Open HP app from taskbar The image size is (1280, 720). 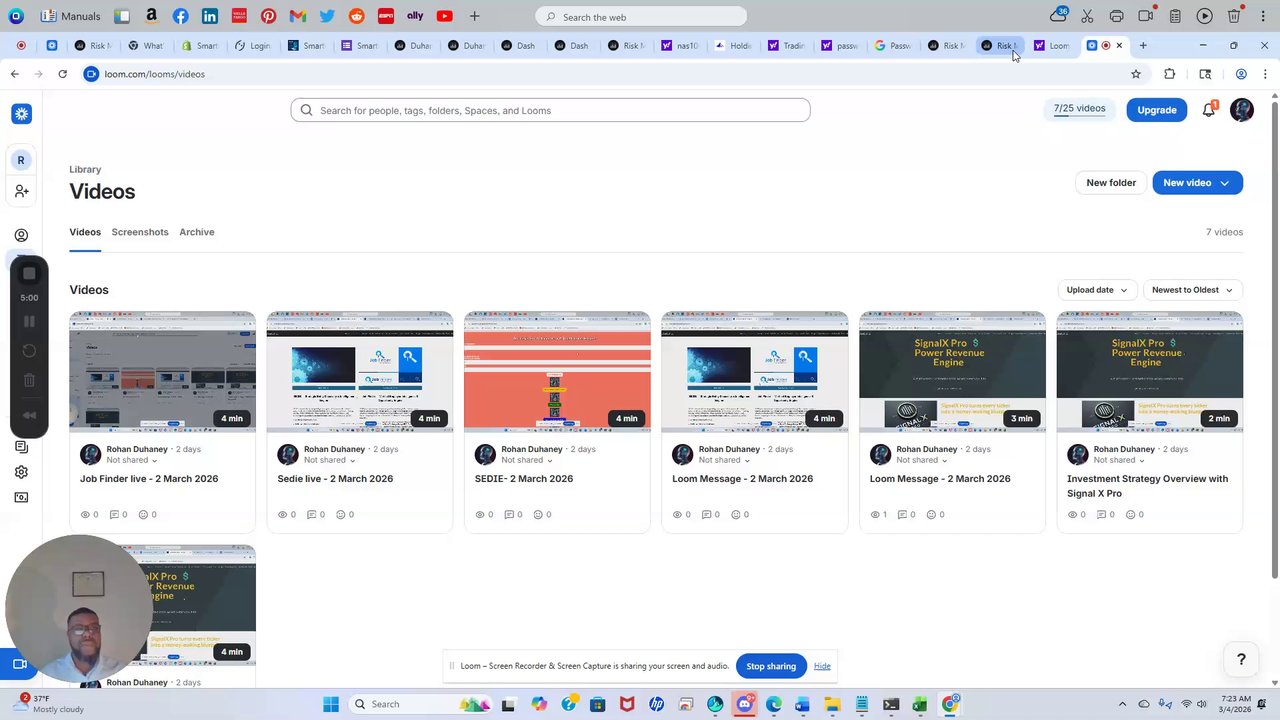(x=657, y=704)
